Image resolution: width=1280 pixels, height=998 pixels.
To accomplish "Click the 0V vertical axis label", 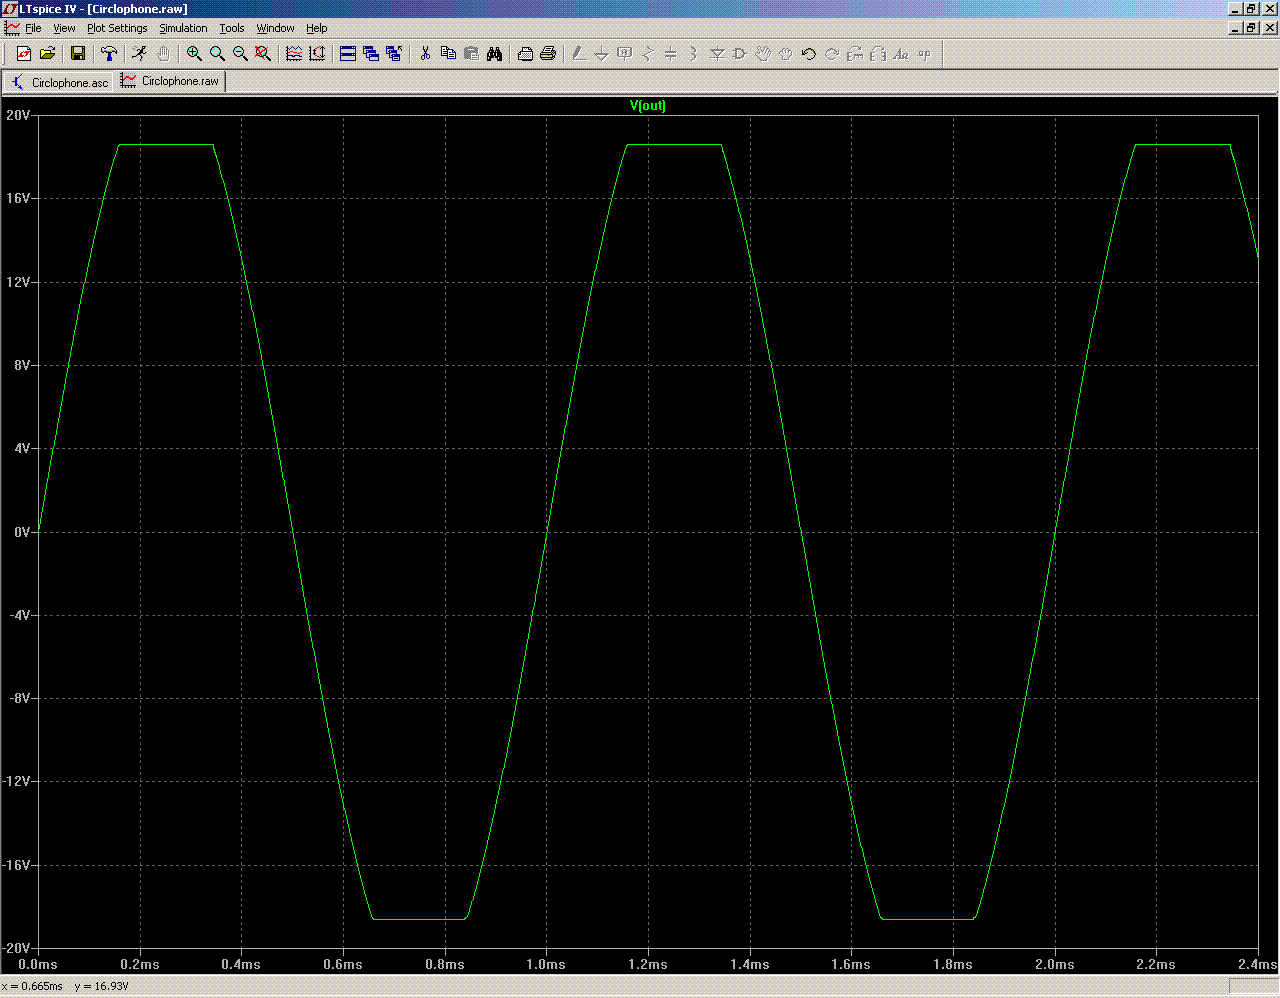I will coord(22,532).
